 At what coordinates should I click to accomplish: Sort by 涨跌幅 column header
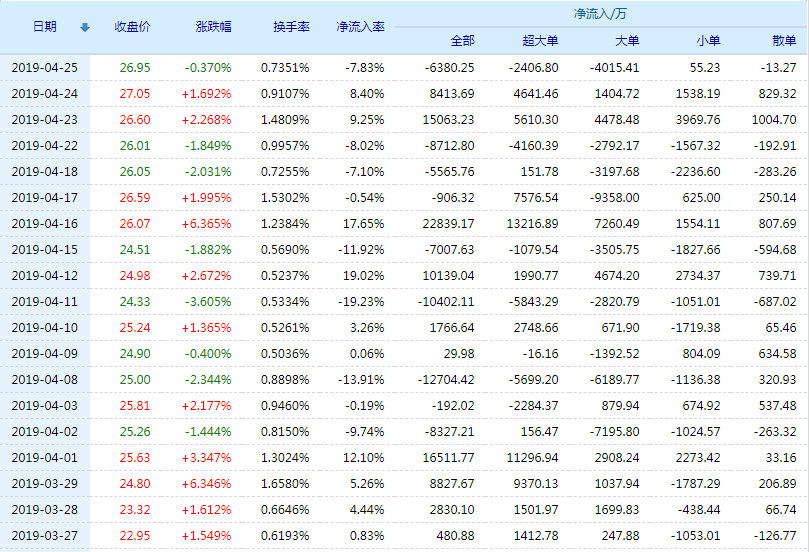(x=214, y=27)
